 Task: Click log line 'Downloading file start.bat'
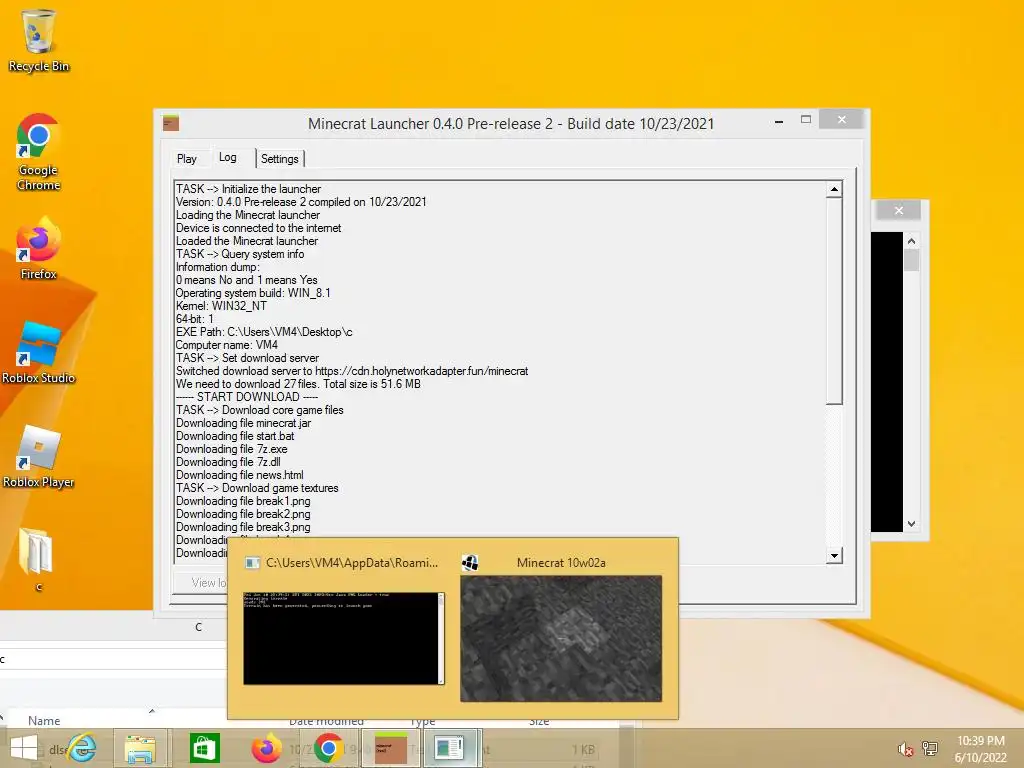coord(235,436)
